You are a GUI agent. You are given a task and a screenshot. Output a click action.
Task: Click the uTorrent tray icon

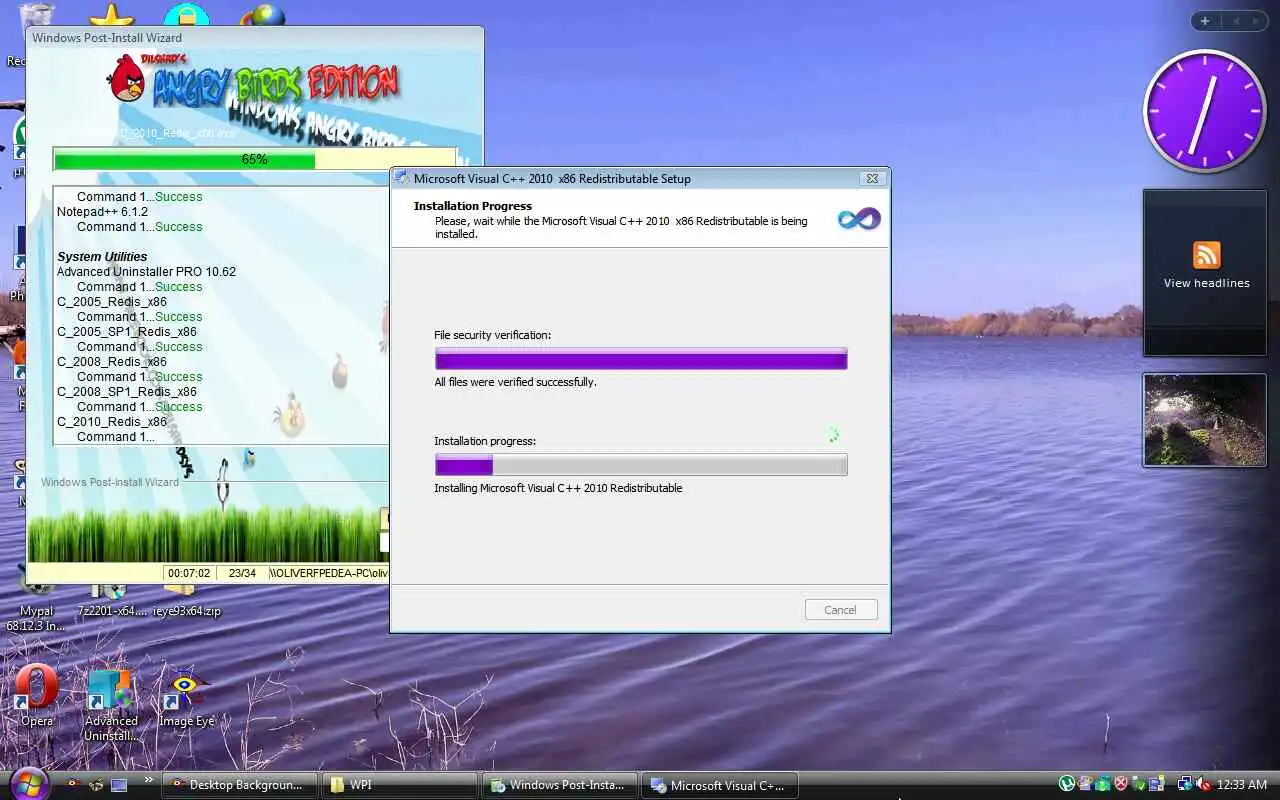1067,785
